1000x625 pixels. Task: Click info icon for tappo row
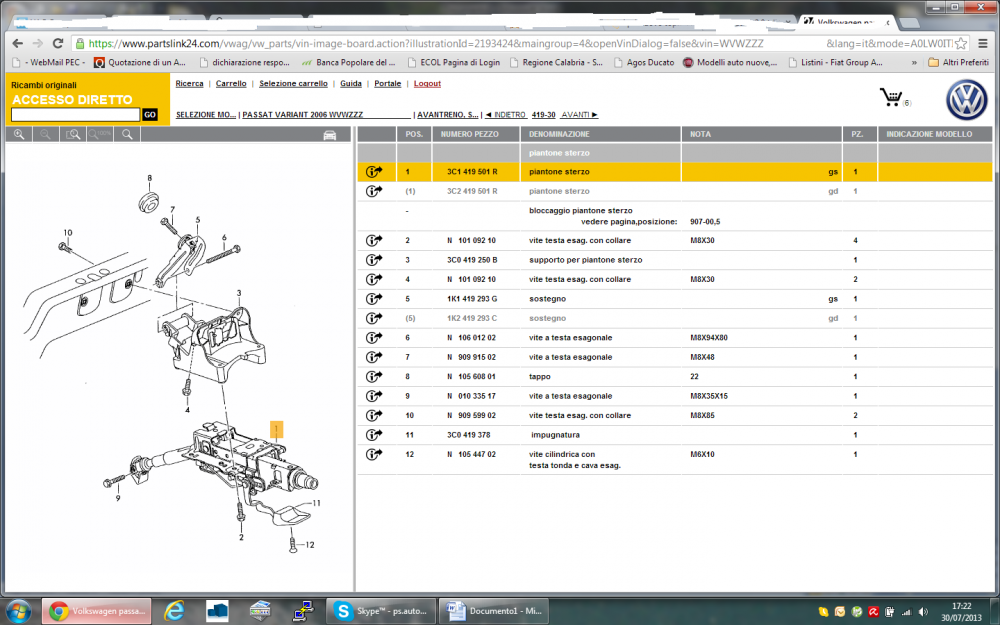375,377
